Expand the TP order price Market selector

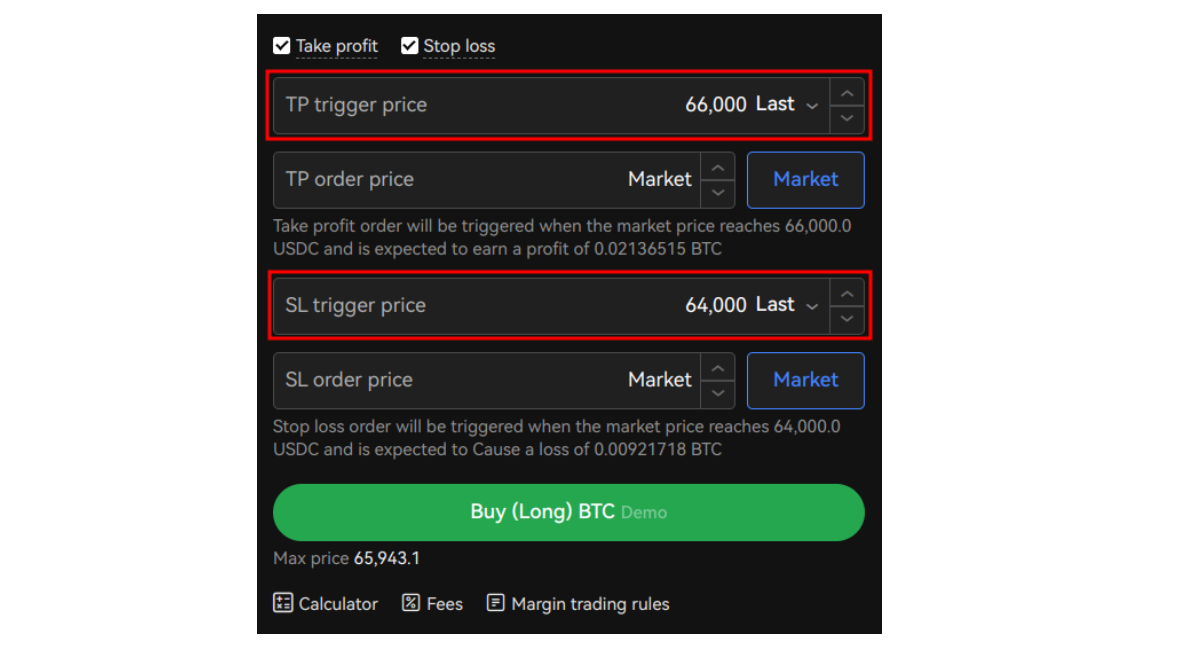point(659,180)
